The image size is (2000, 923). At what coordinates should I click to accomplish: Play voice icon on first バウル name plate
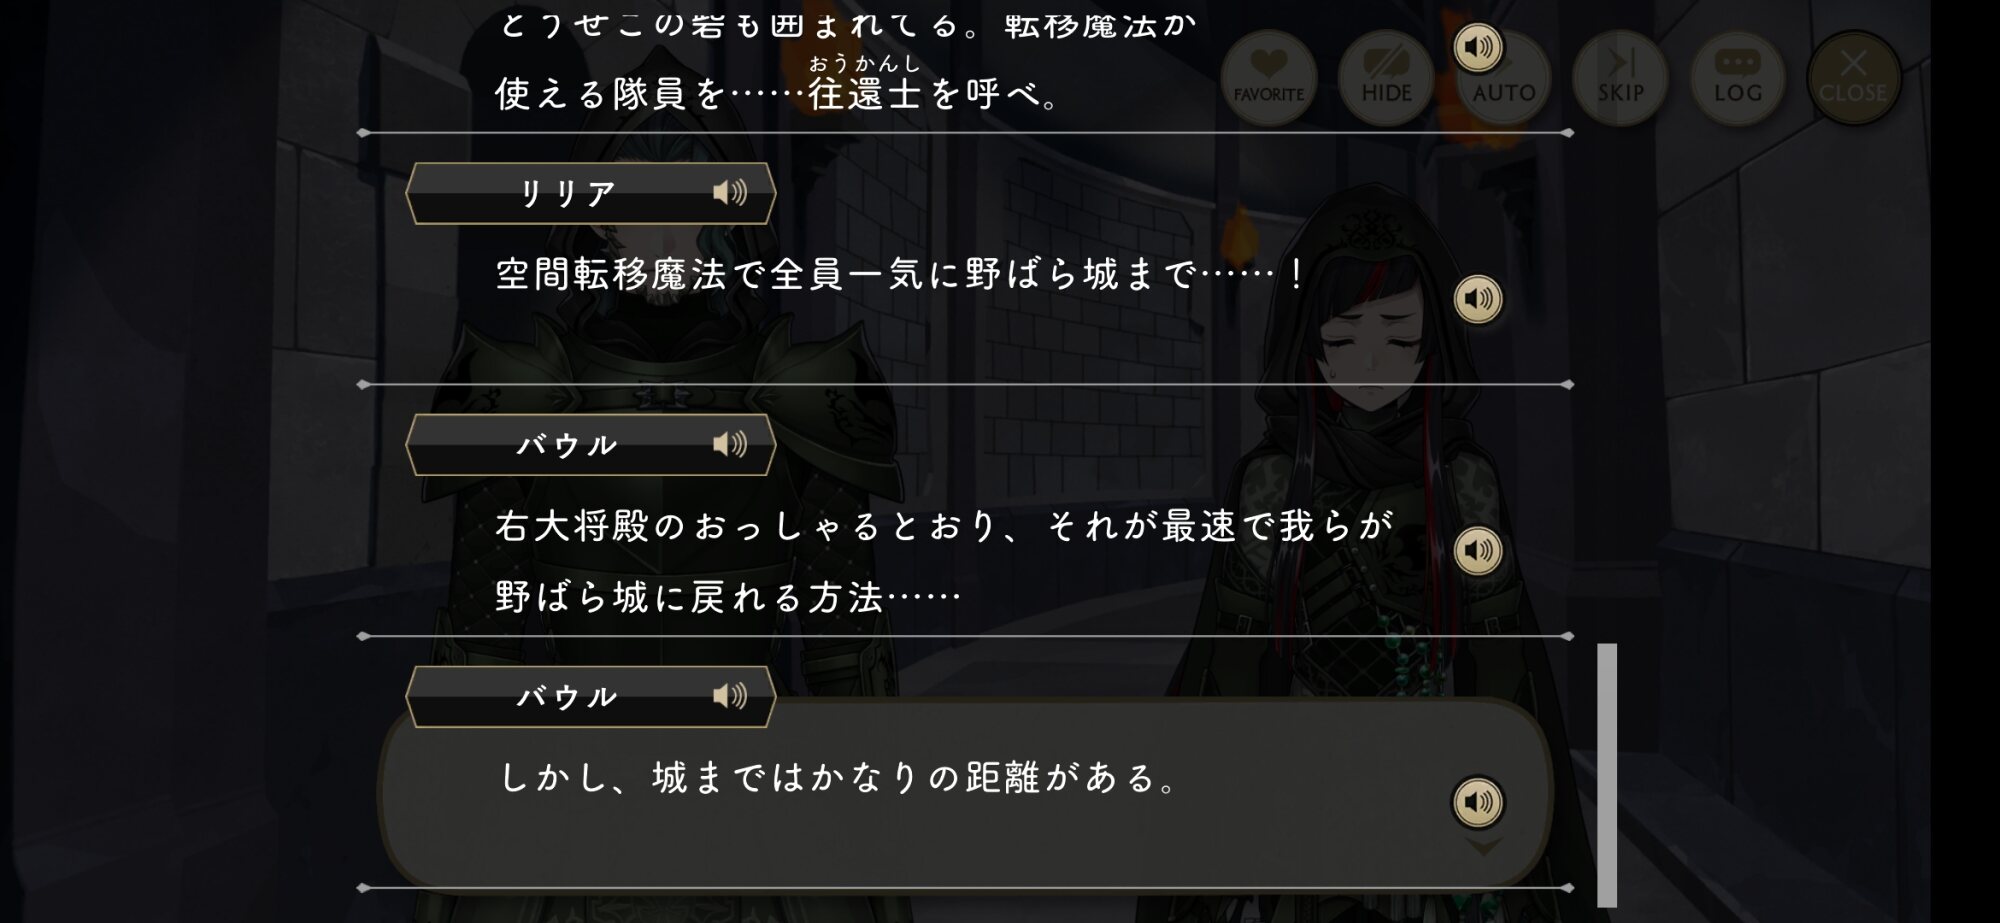730,444
